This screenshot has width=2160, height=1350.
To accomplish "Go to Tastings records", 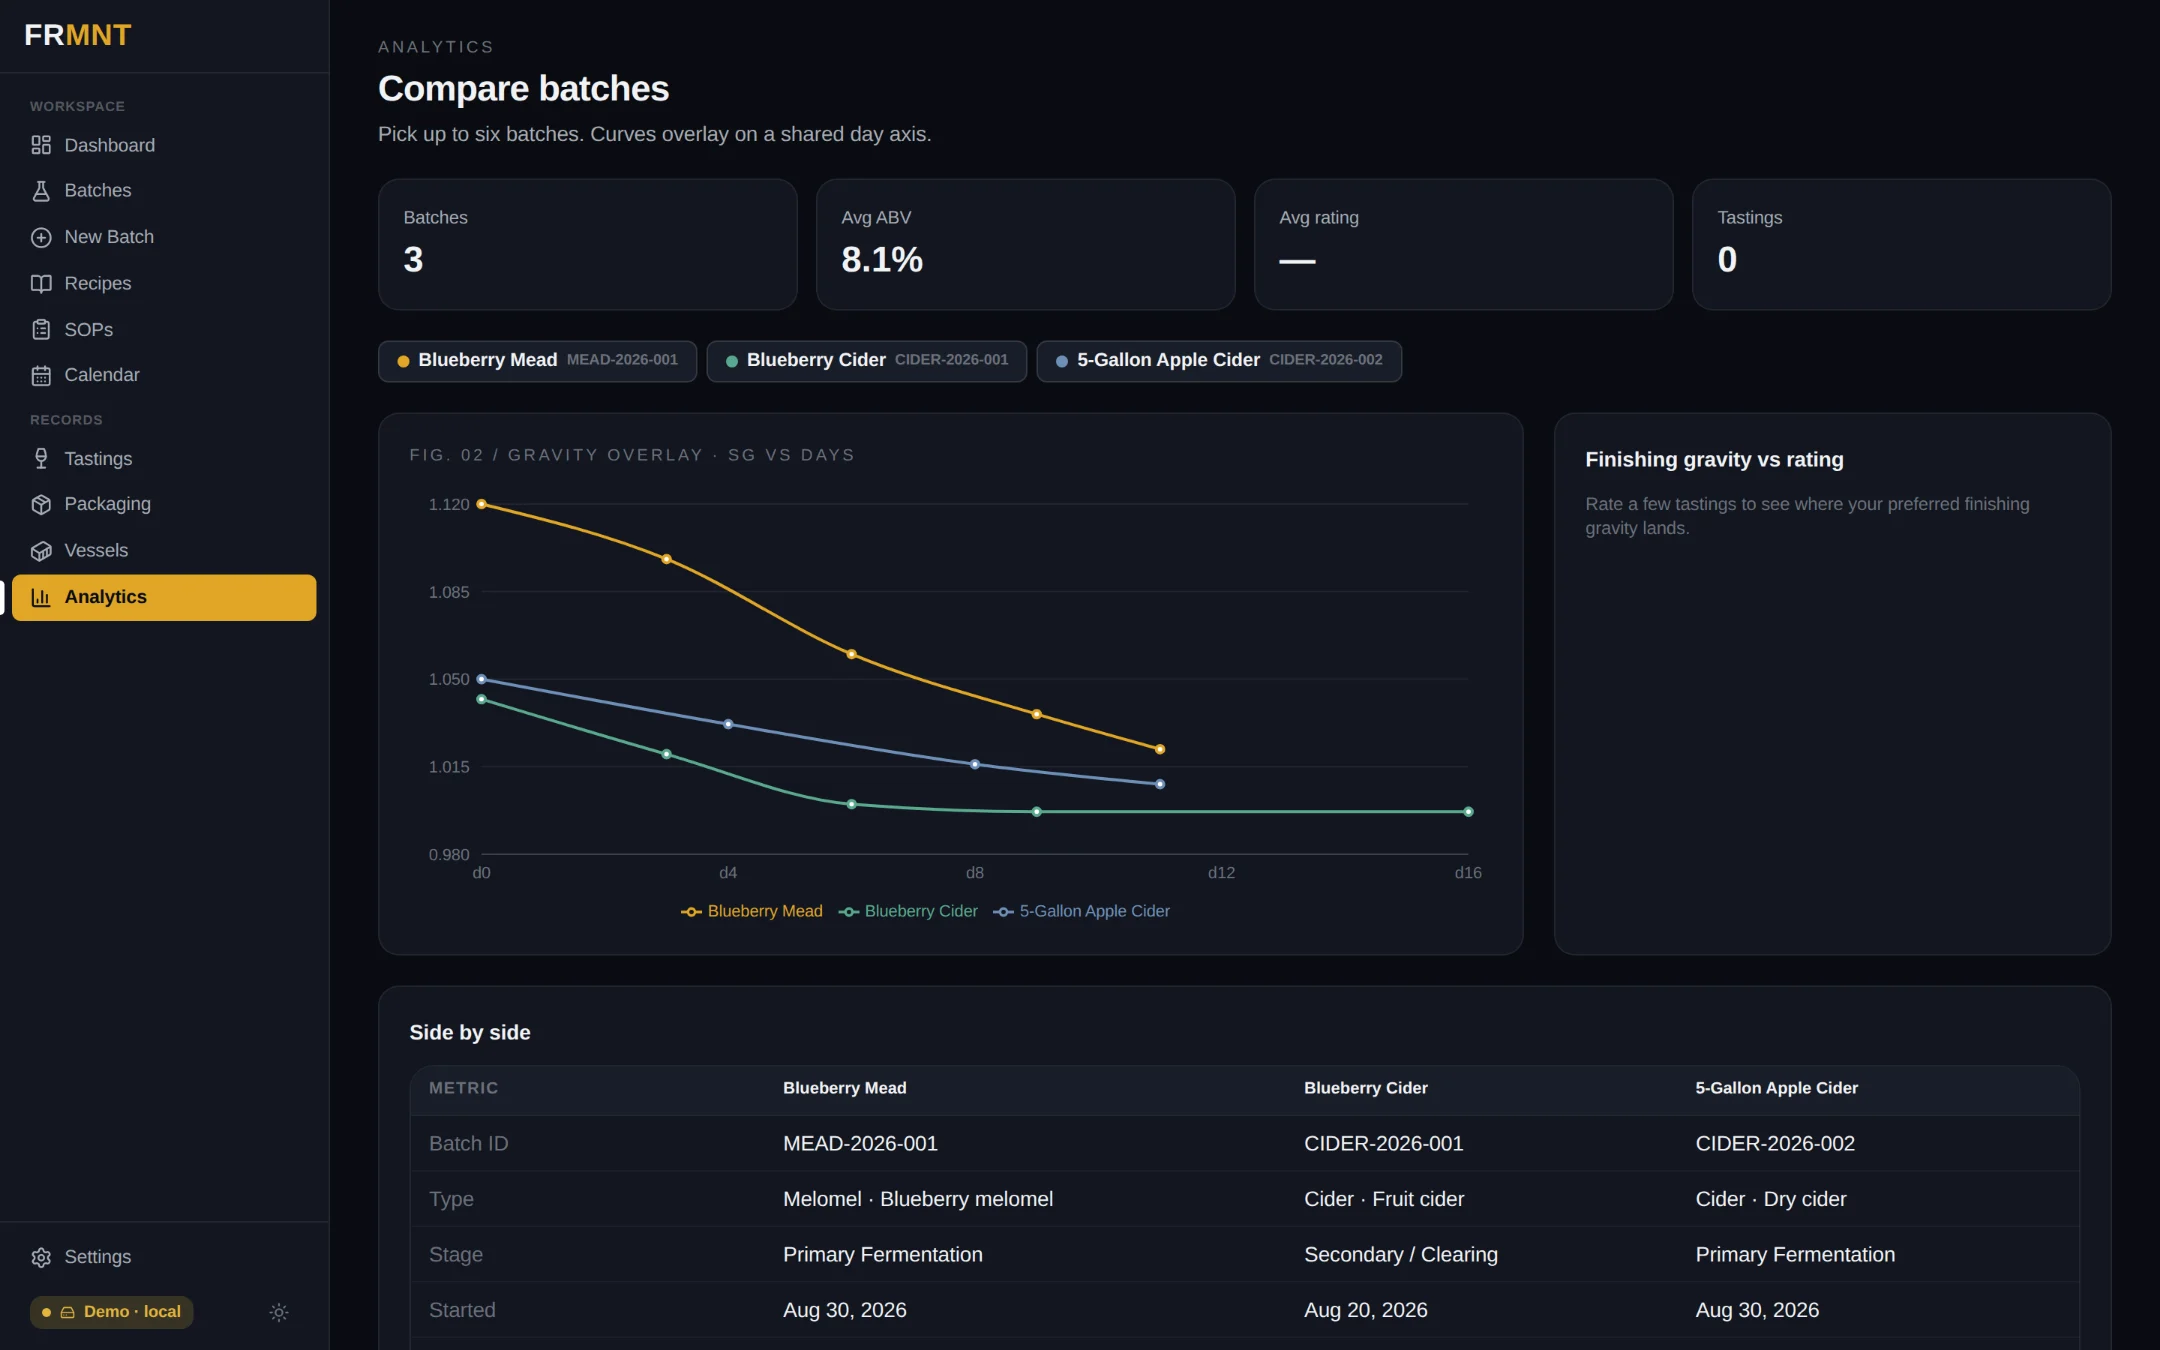I will point(164,459).
